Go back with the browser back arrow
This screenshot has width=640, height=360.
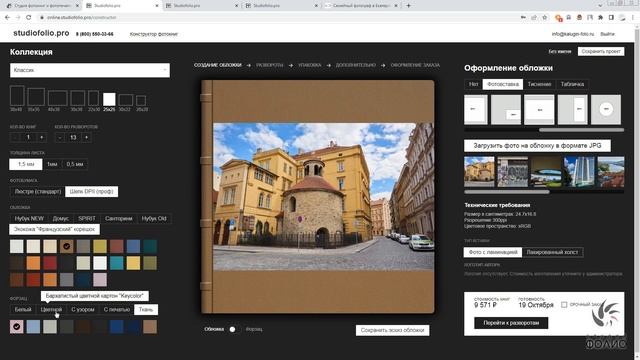pyautogui.click(x=7, y=18)
